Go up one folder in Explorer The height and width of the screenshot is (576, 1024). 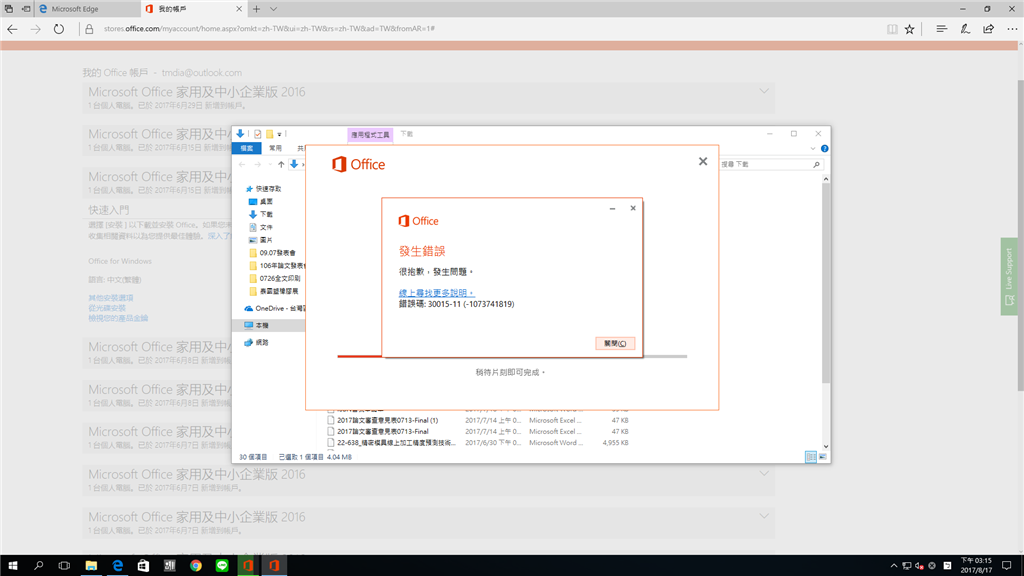[x=281, y=165]
